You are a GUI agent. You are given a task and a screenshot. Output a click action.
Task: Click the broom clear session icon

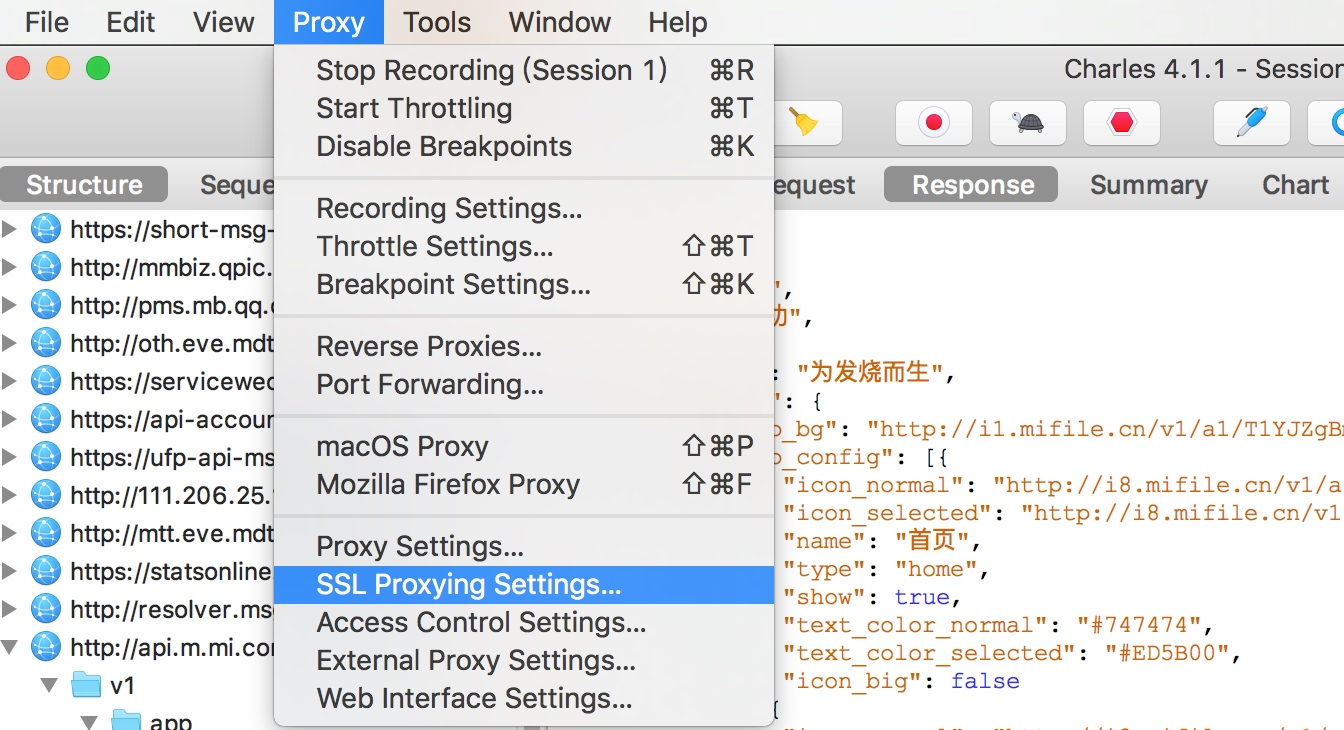pos(803,122)
